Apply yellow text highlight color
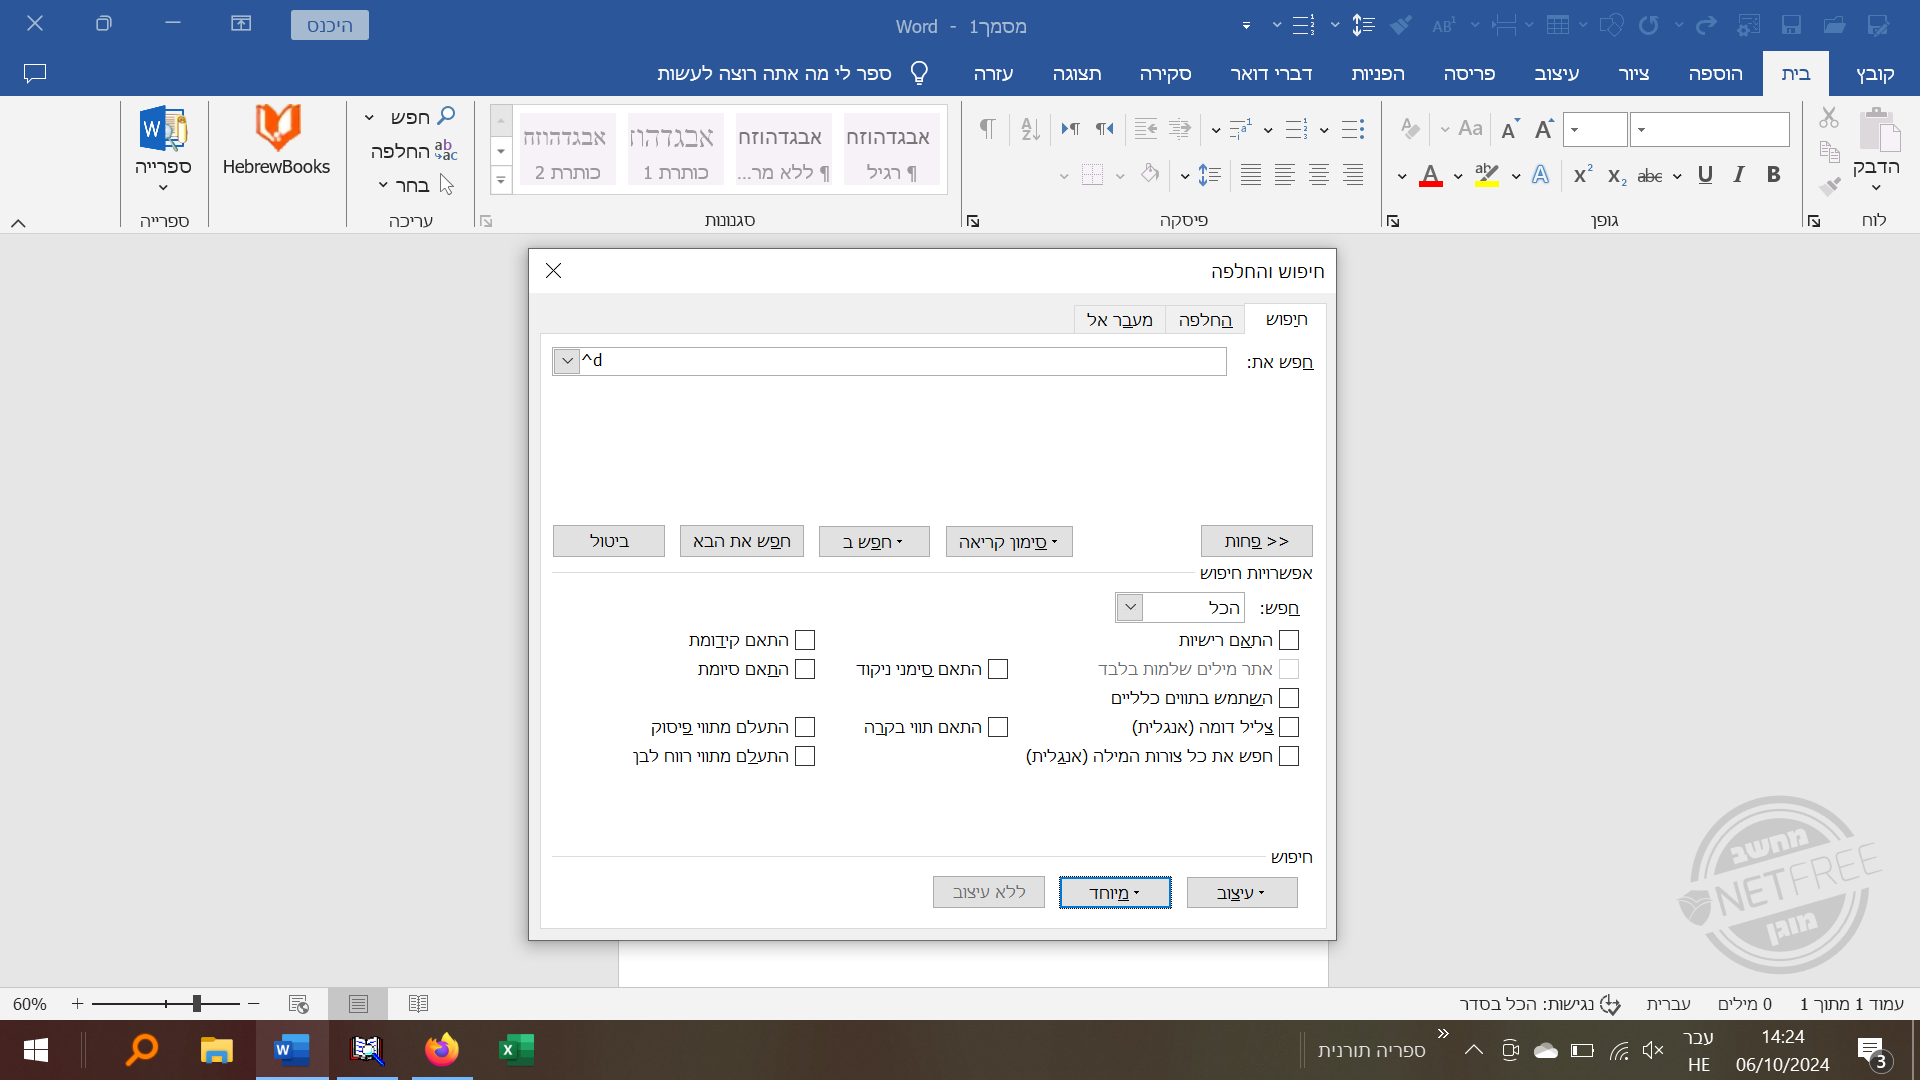Viewport: 1920px width, 1080px height. [x=1487, y=175]
